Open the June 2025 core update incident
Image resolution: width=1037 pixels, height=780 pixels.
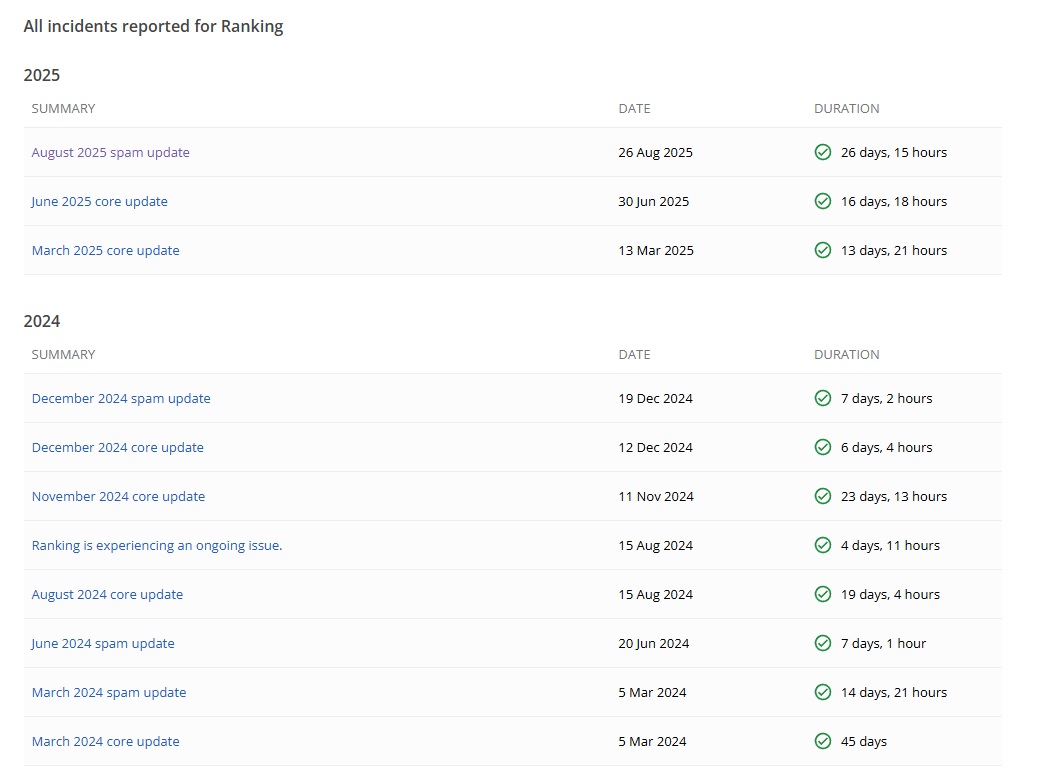[x=99, y=202]
